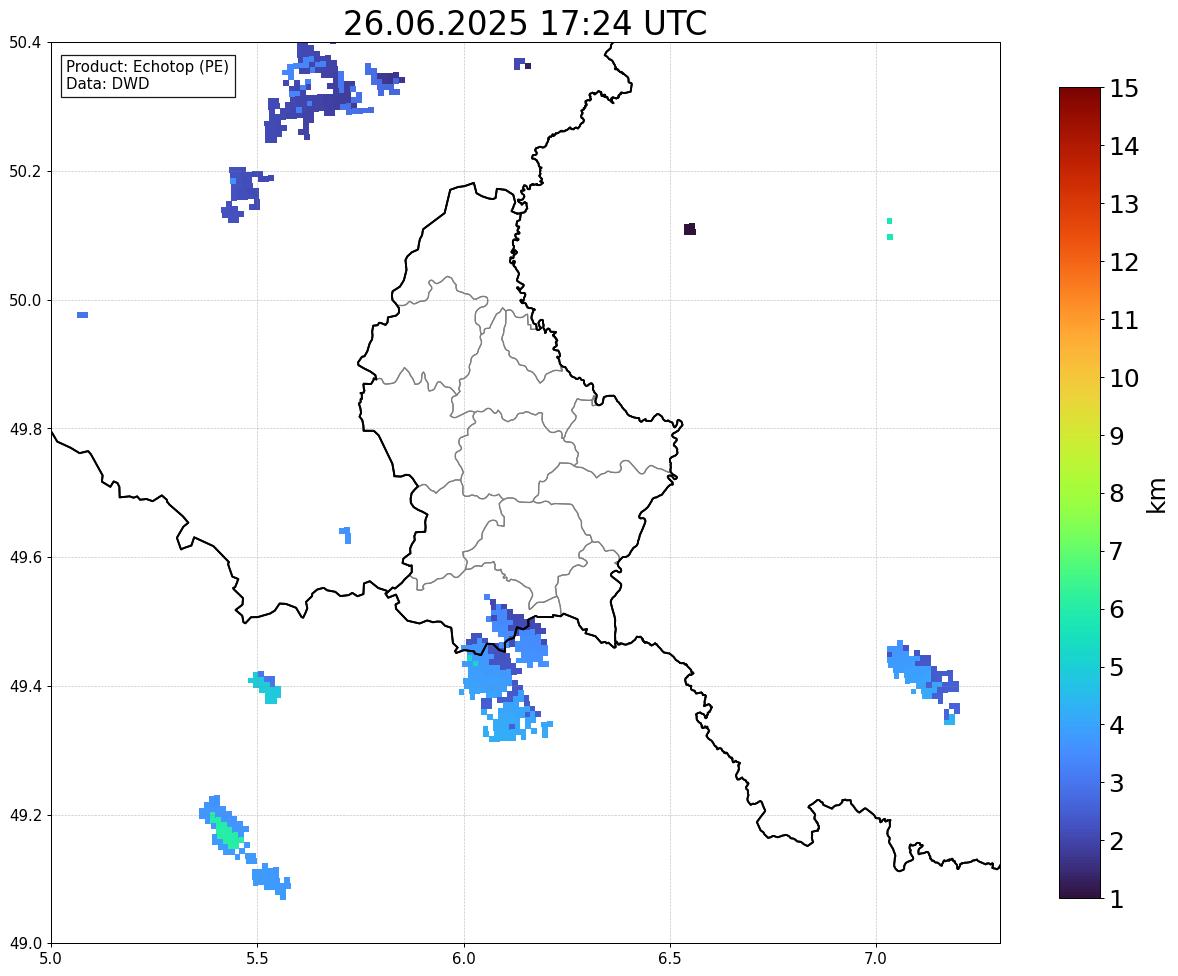Screen dimensions: 1178x976
Task: Click colorbar tick label 3
Action: pyautogui.click(x=1117, y=783)
